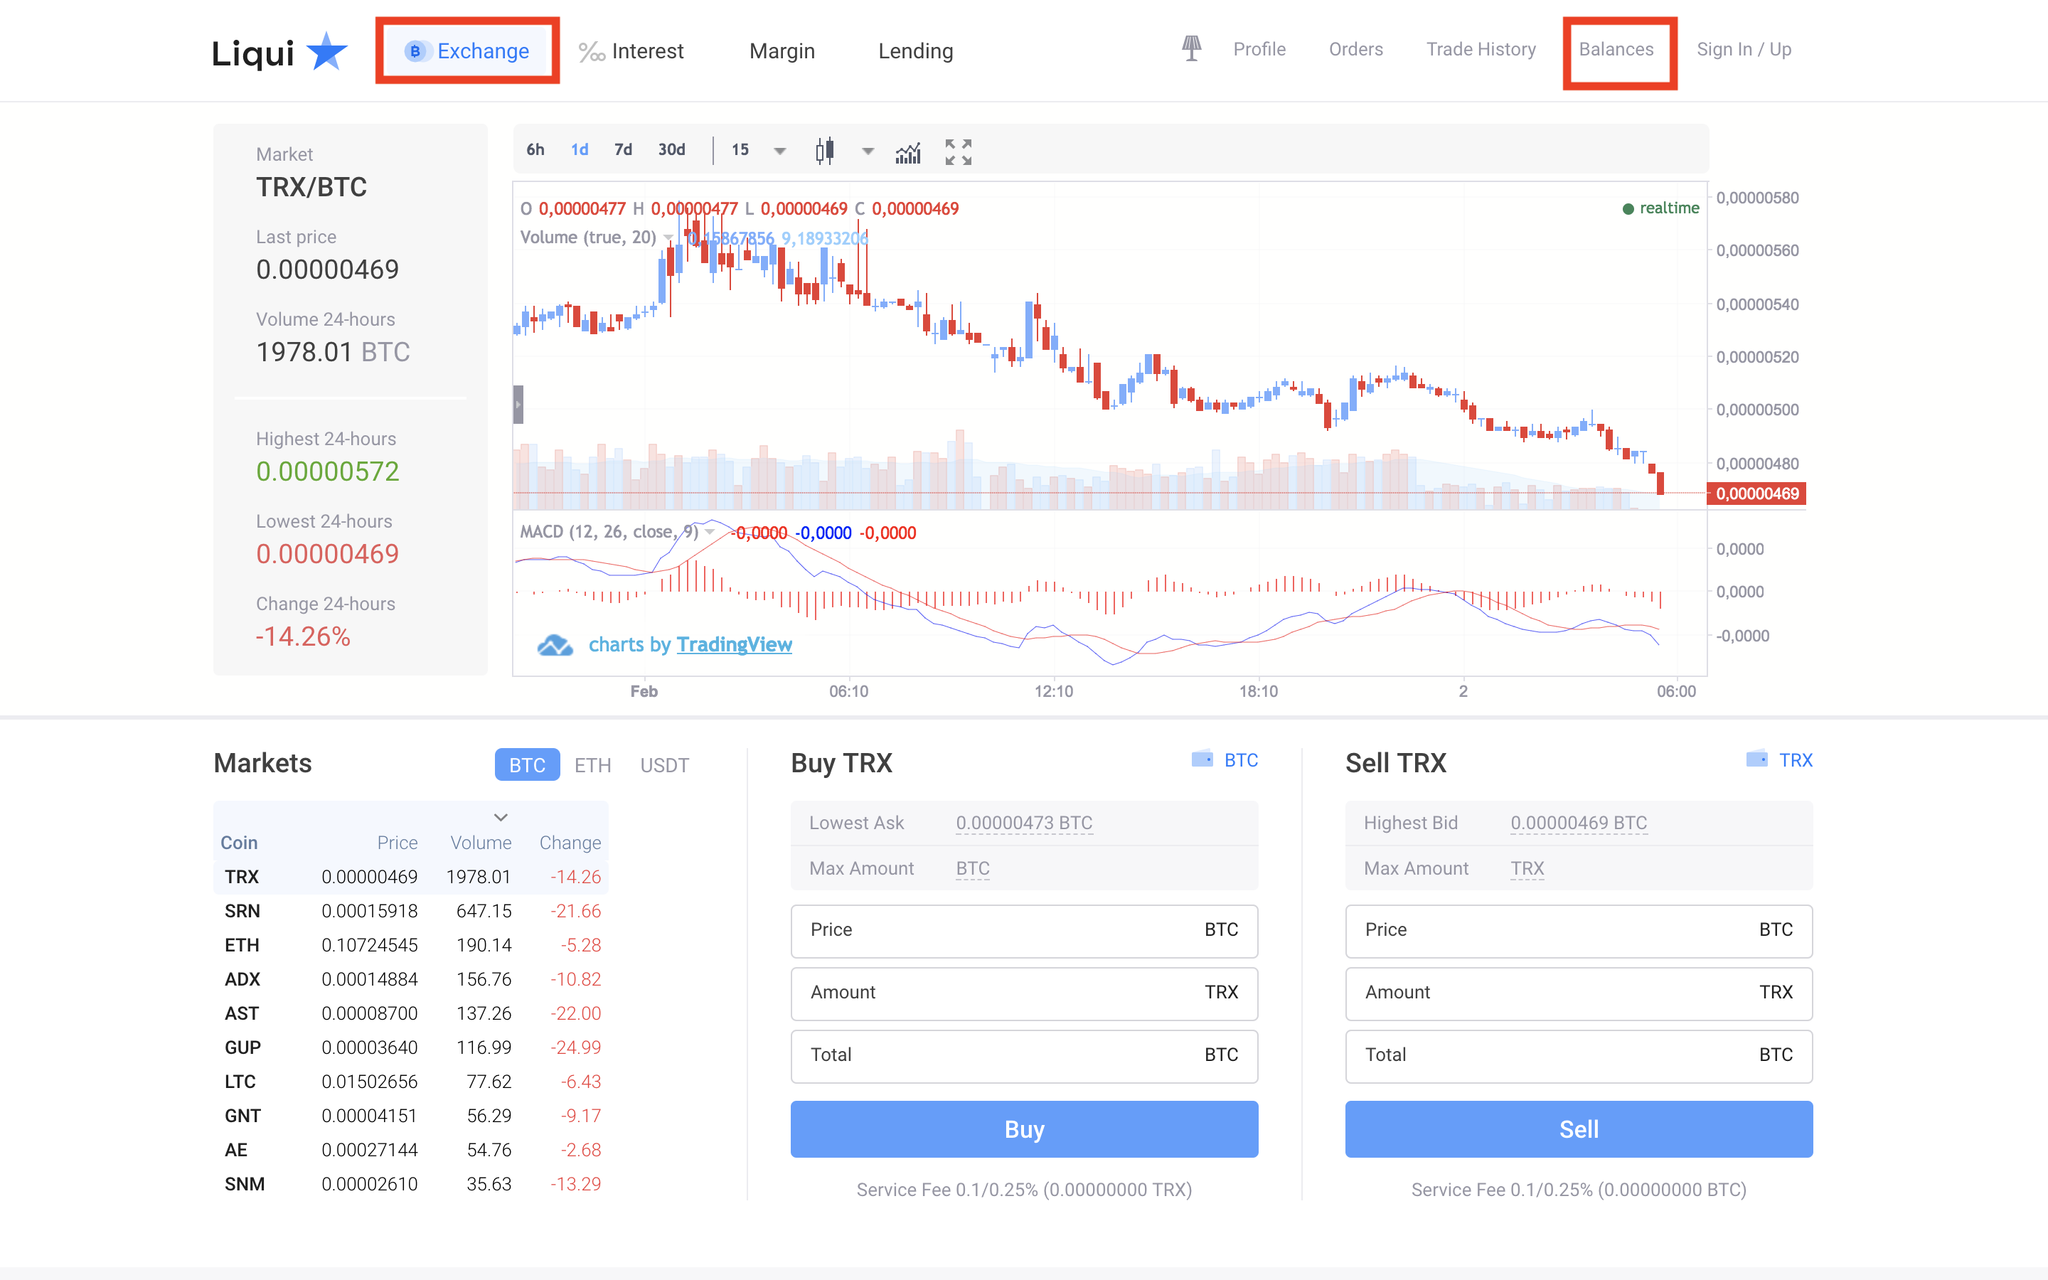Select the TRX market row
Screen dimensions: 2048x1280
411,877
